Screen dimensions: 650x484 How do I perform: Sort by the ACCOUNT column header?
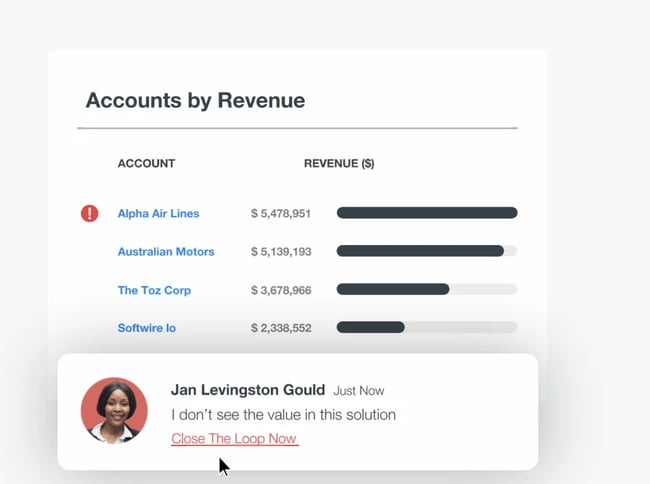click(146, 164)
